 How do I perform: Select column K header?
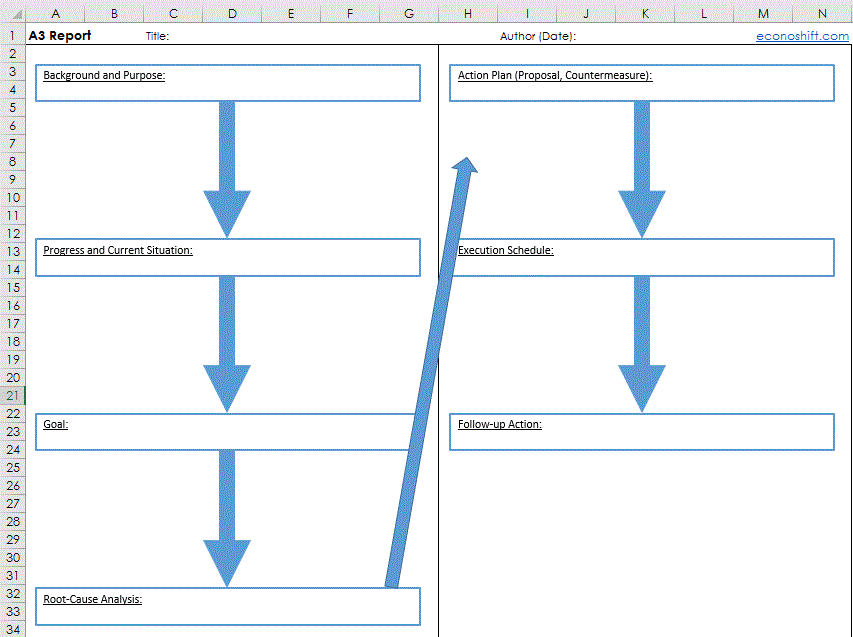pos(645,14)
